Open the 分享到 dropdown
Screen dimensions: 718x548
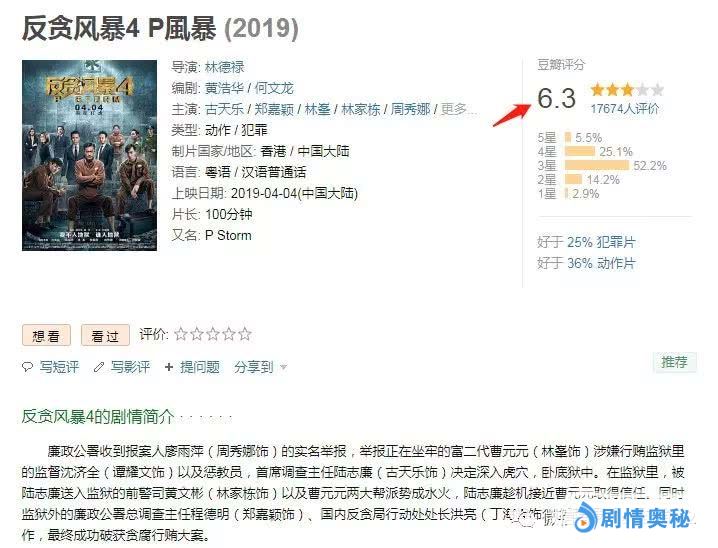pyautogui.click(x=253, y=368)
